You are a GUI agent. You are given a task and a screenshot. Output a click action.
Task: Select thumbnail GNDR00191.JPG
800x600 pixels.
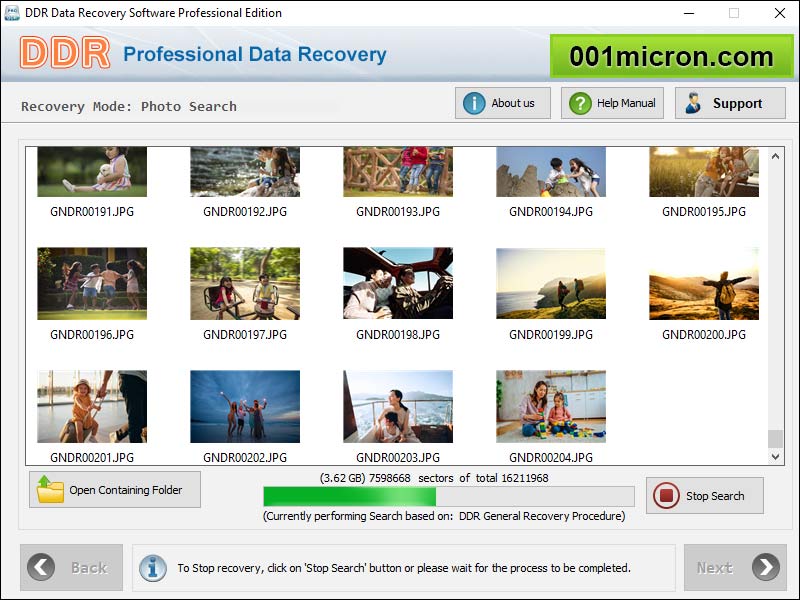91,171
